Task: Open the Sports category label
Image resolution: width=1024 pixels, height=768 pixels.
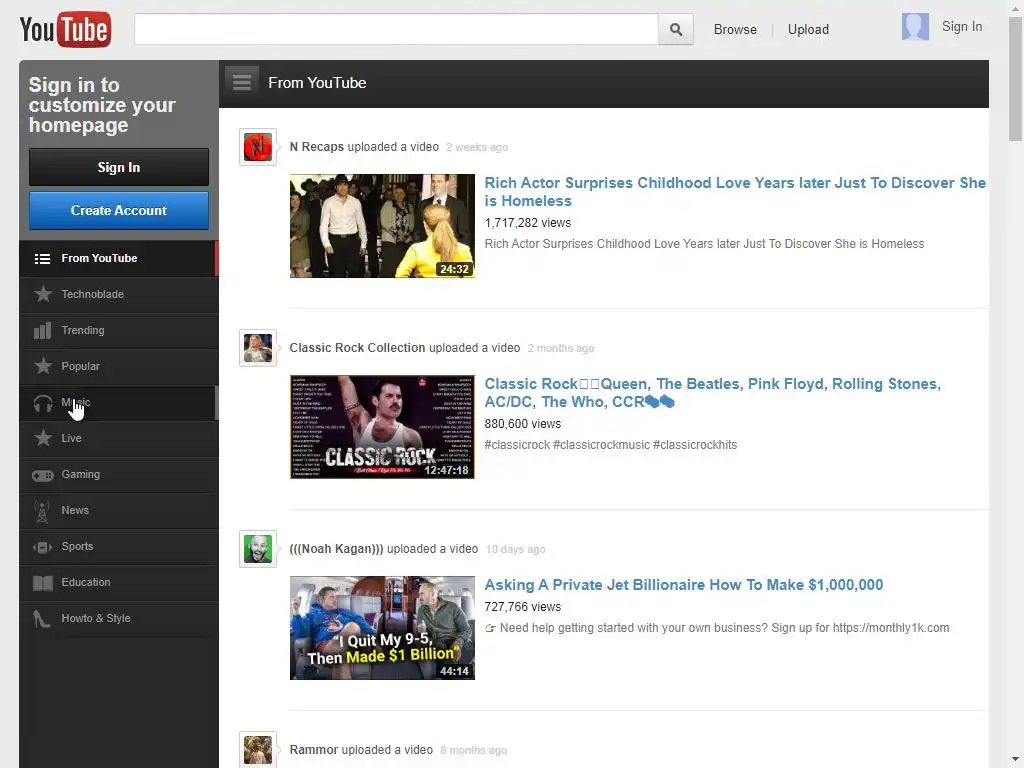Action: point(77,546)
